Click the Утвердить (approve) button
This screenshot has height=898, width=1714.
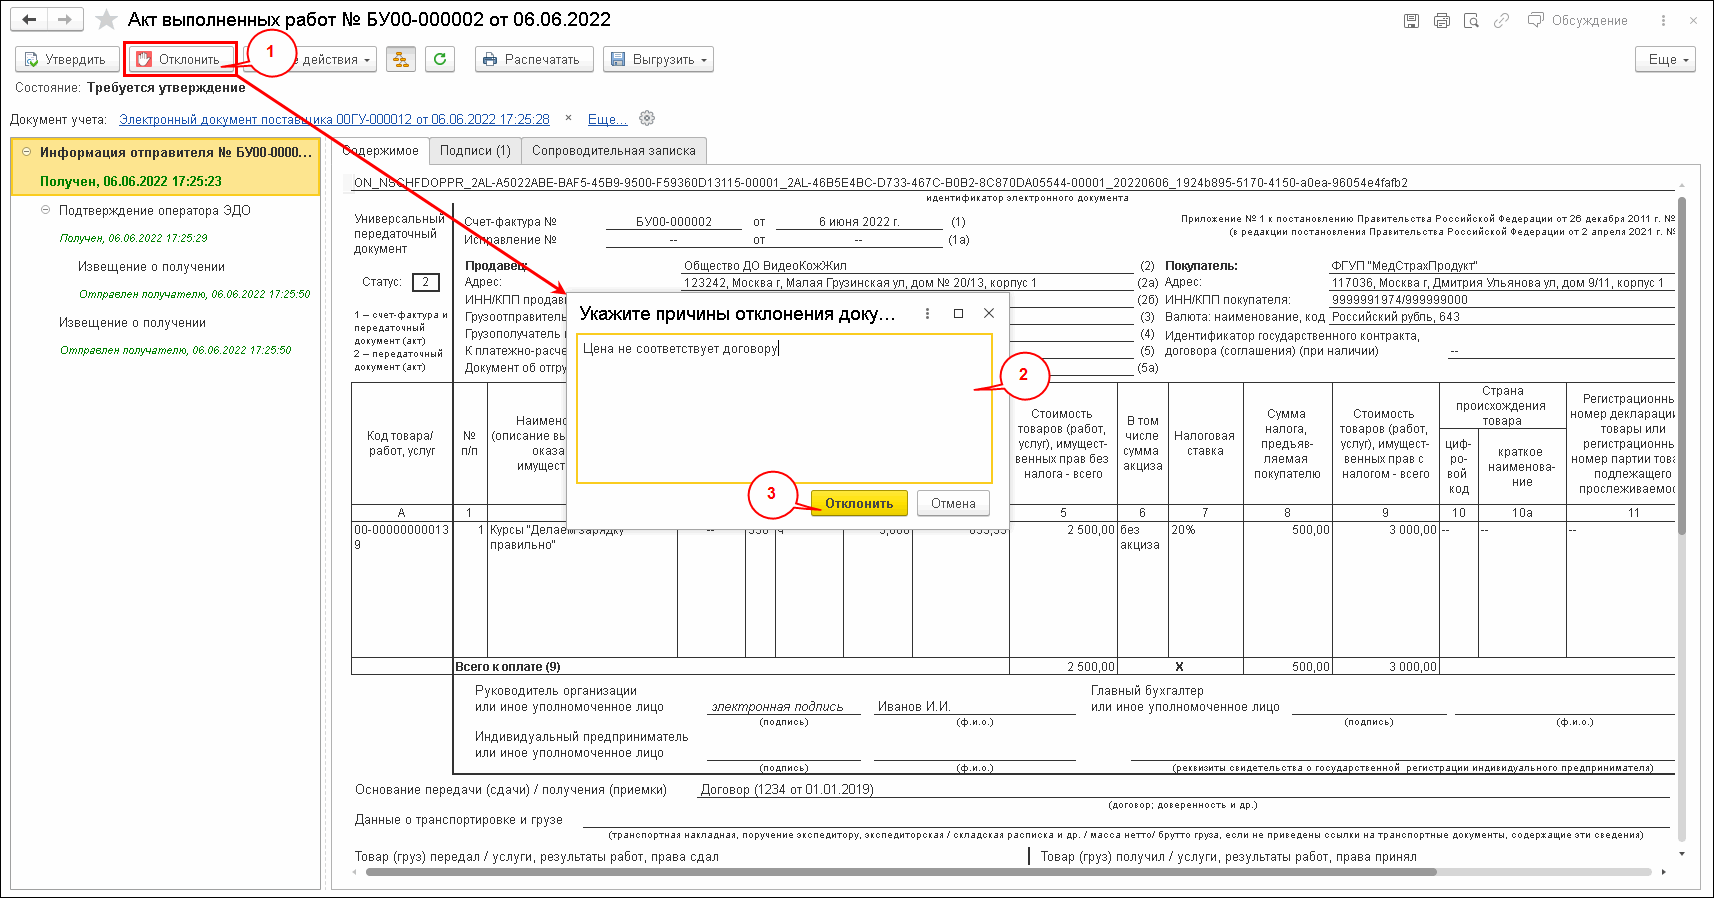[66, 59]
